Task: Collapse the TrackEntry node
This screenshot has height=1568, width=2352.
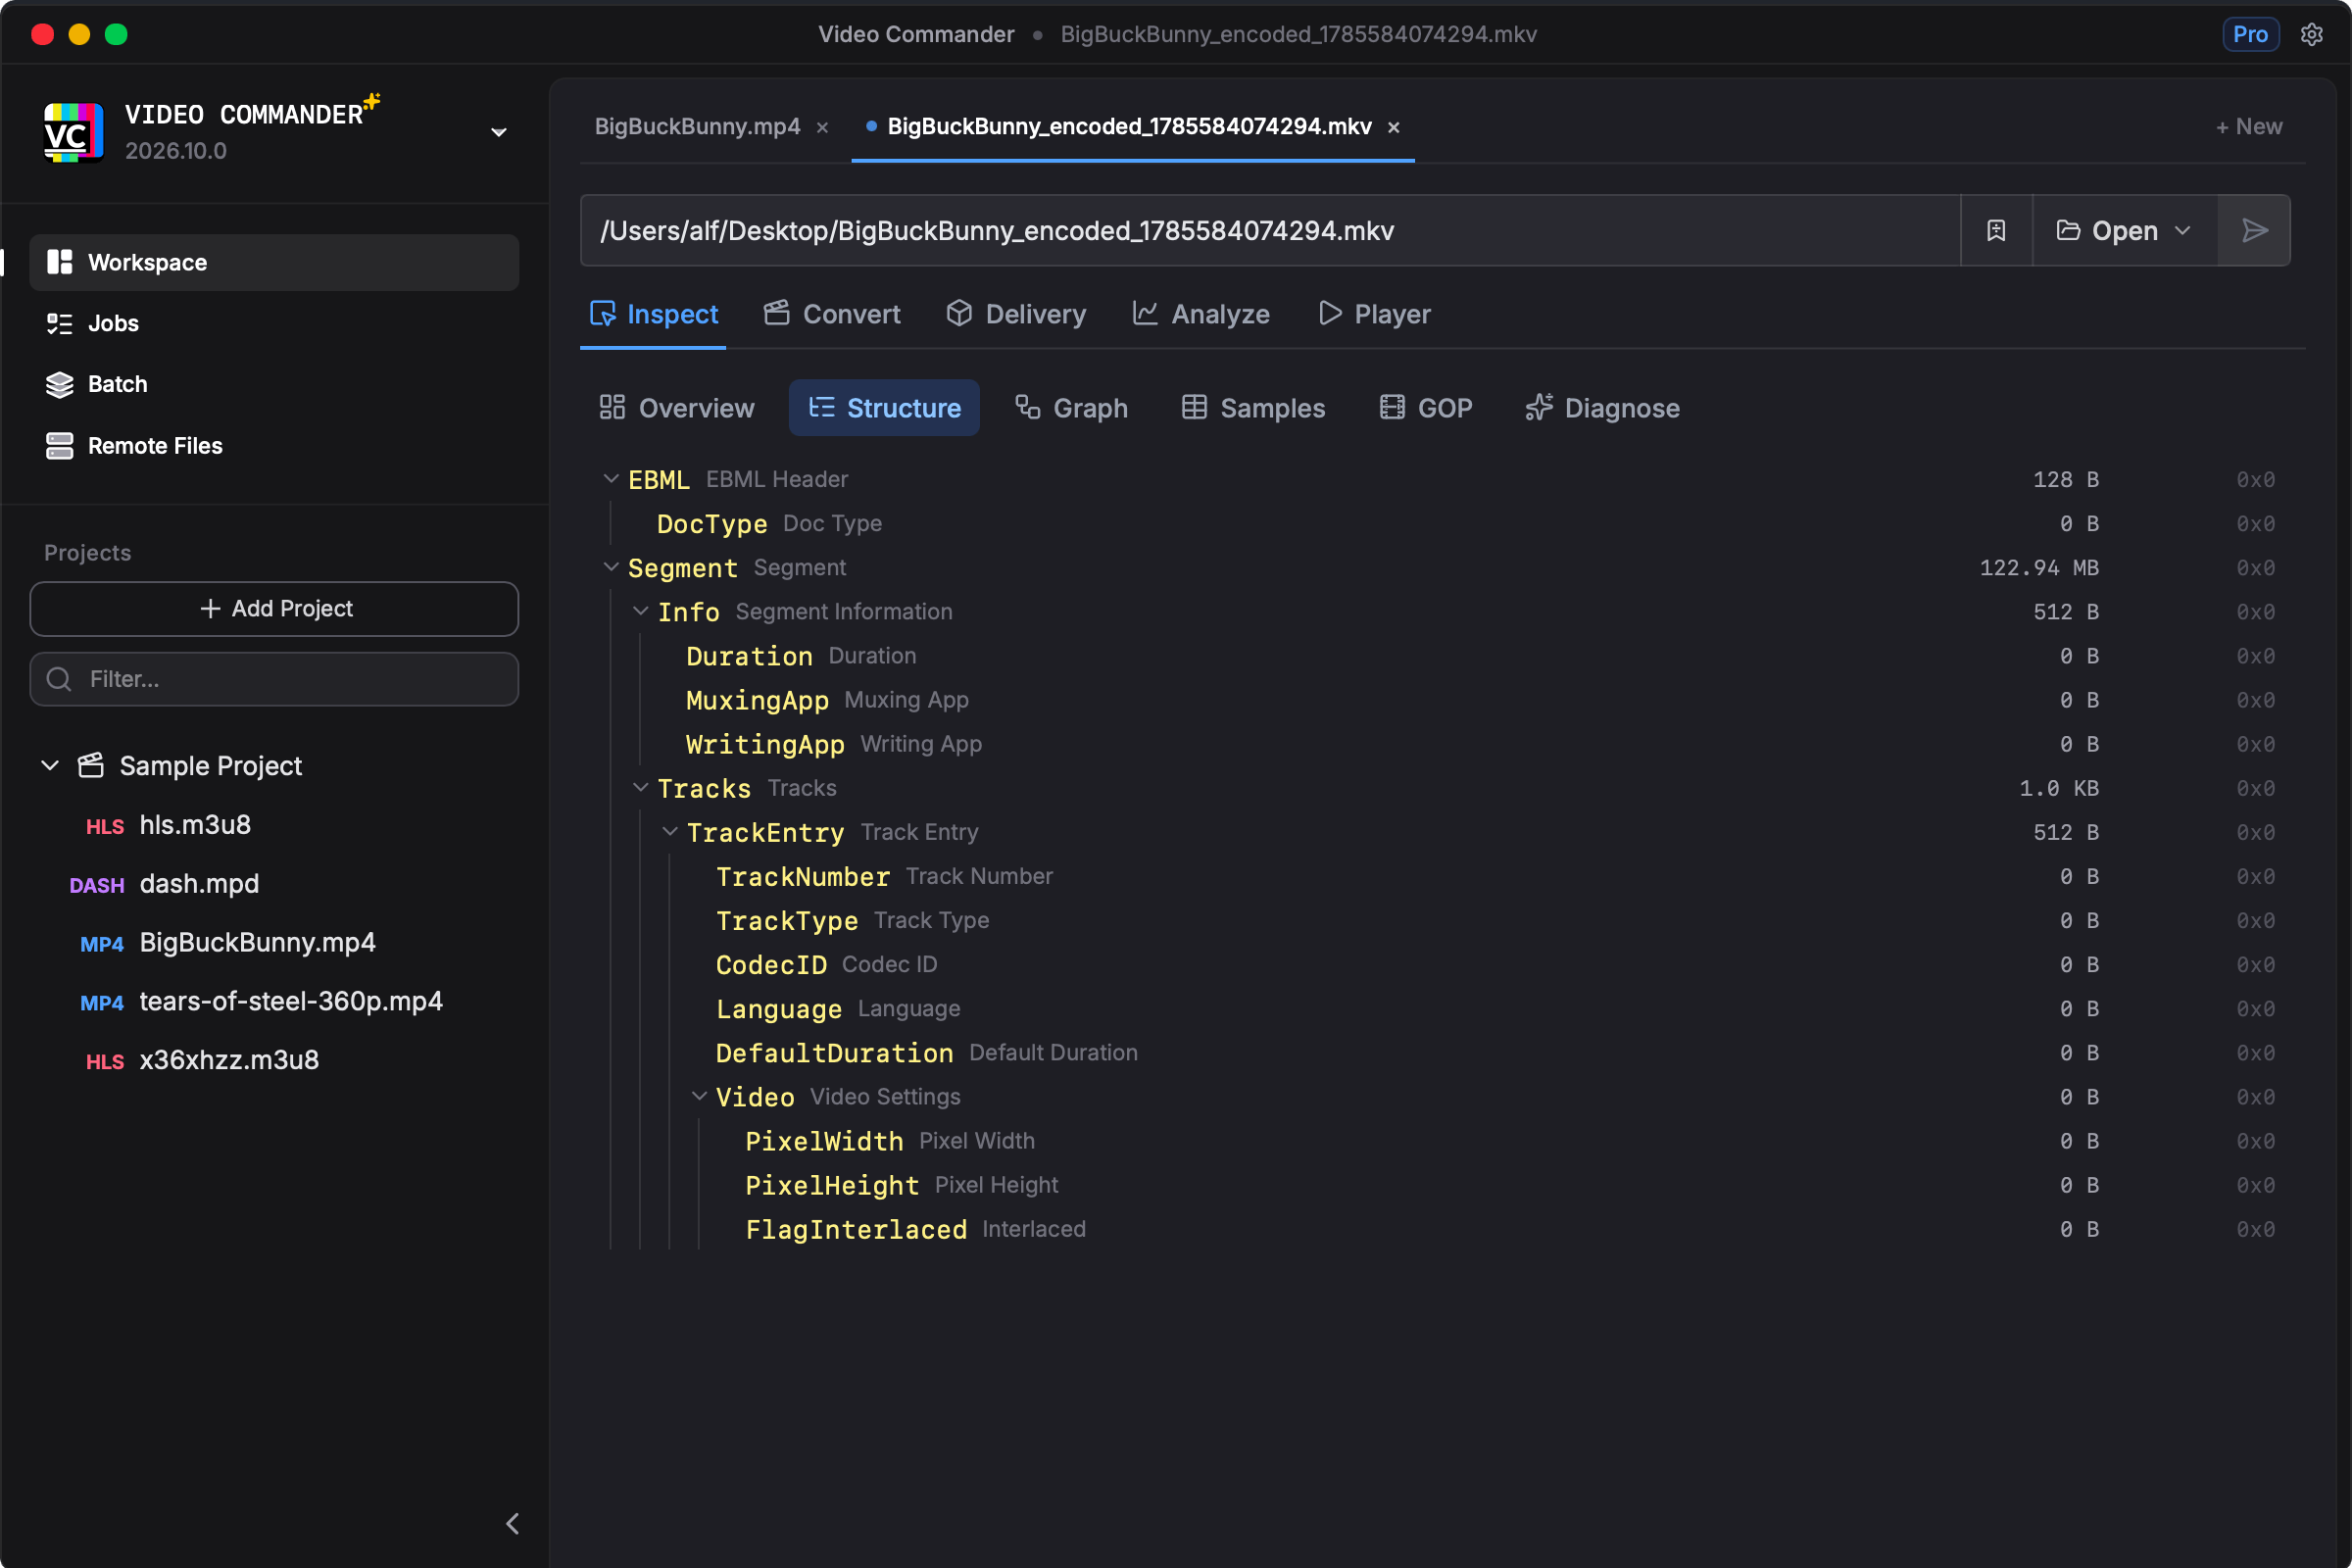Action: click(670, 832)
